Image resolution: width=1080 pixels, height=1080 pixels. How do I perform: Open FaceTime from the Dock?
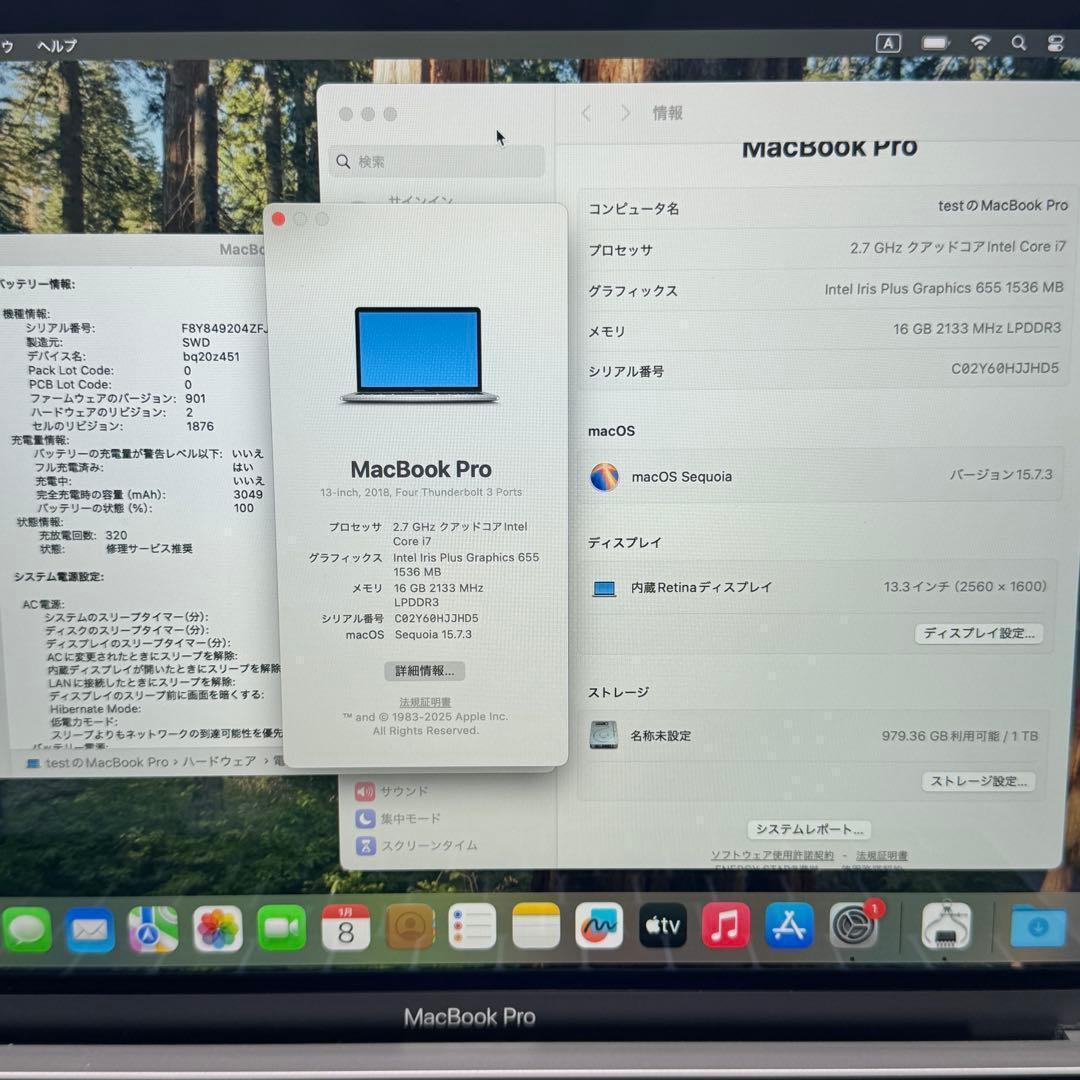pyautogui.click(x=282, y=926)
